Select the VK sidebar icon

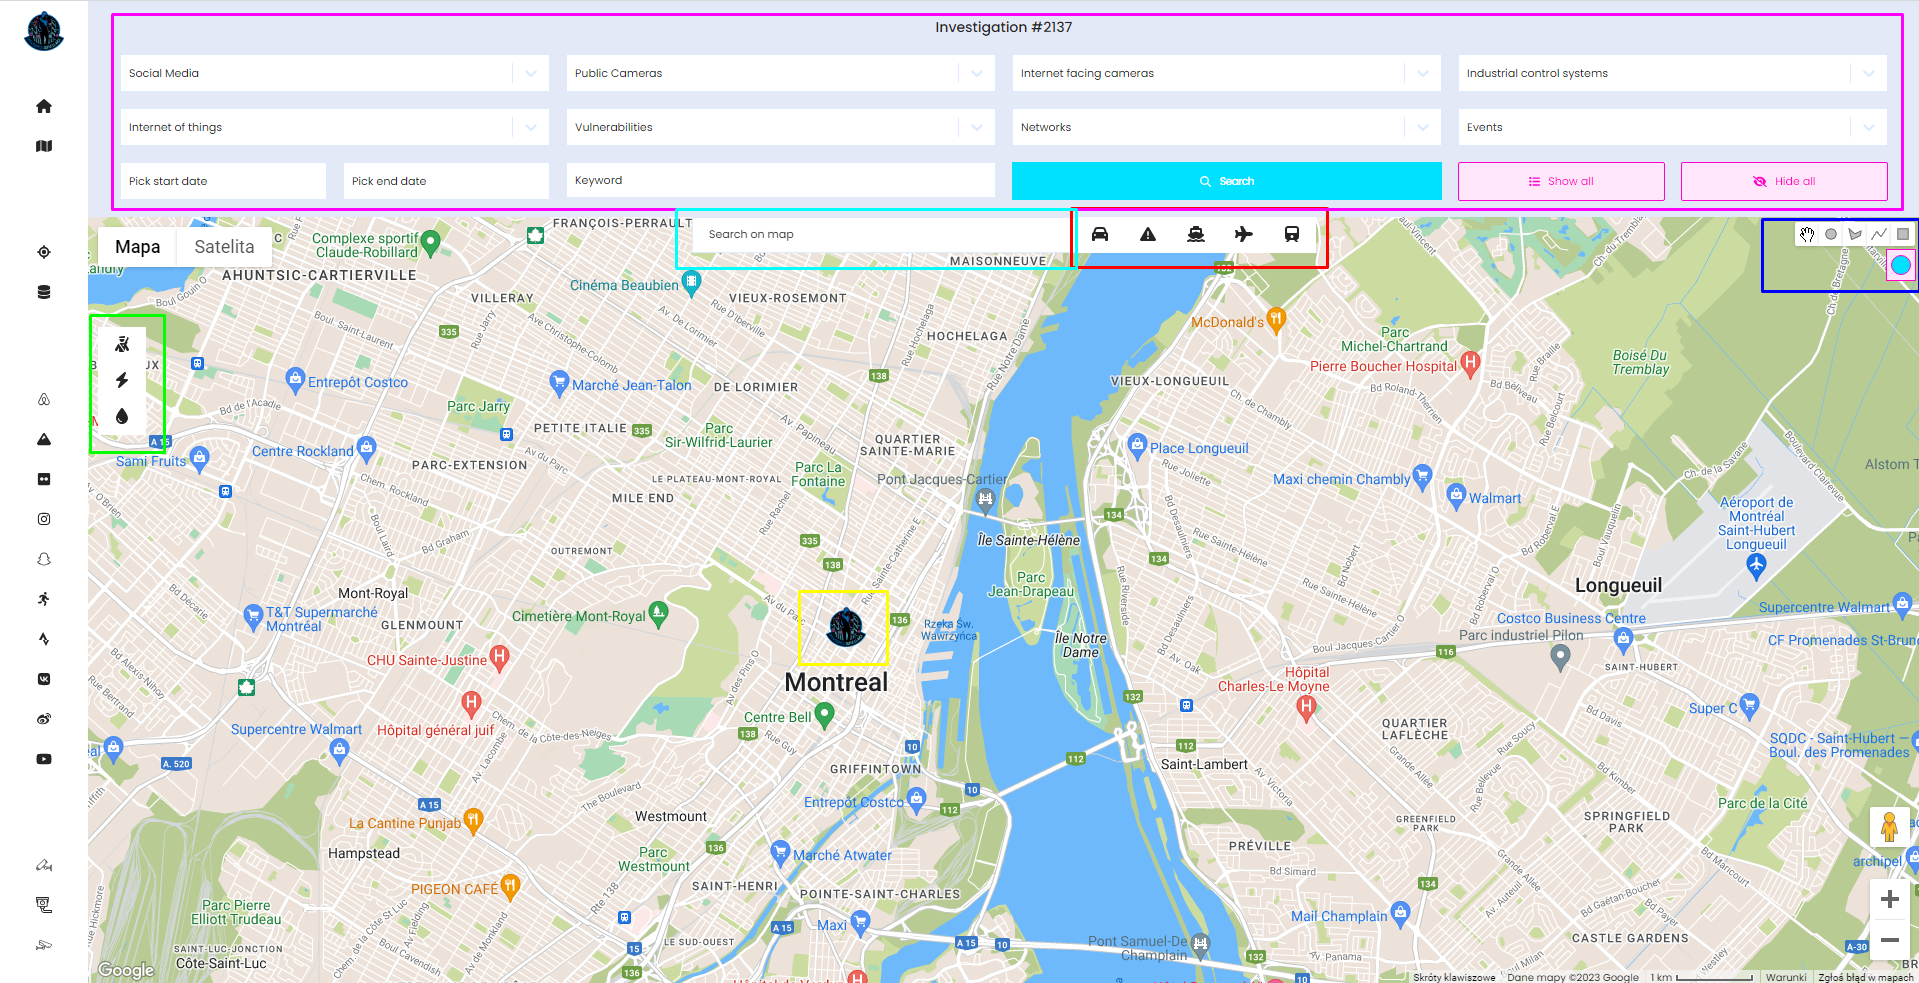pos(44,679)
